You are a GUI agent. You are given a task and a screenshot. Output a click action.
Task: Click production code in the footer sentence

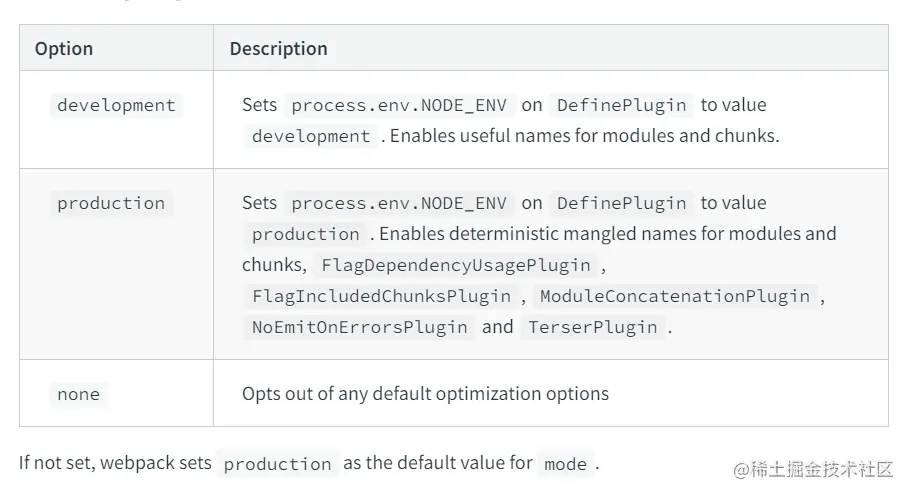tap(277, 464)
